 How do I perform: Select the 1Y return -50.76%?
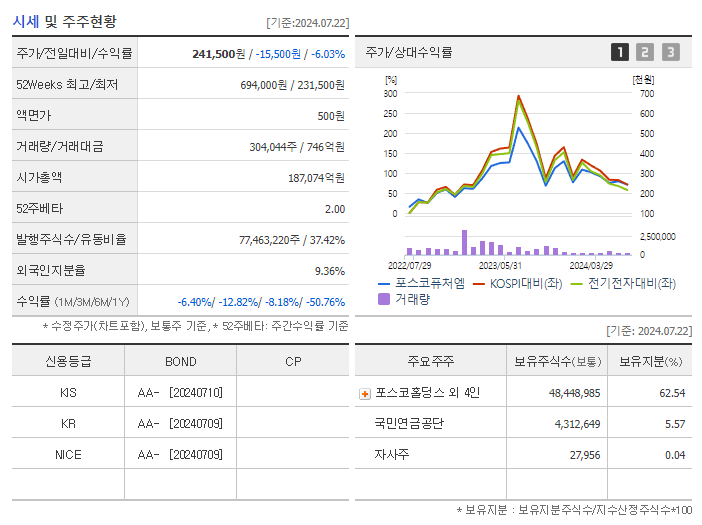point(325,302)
